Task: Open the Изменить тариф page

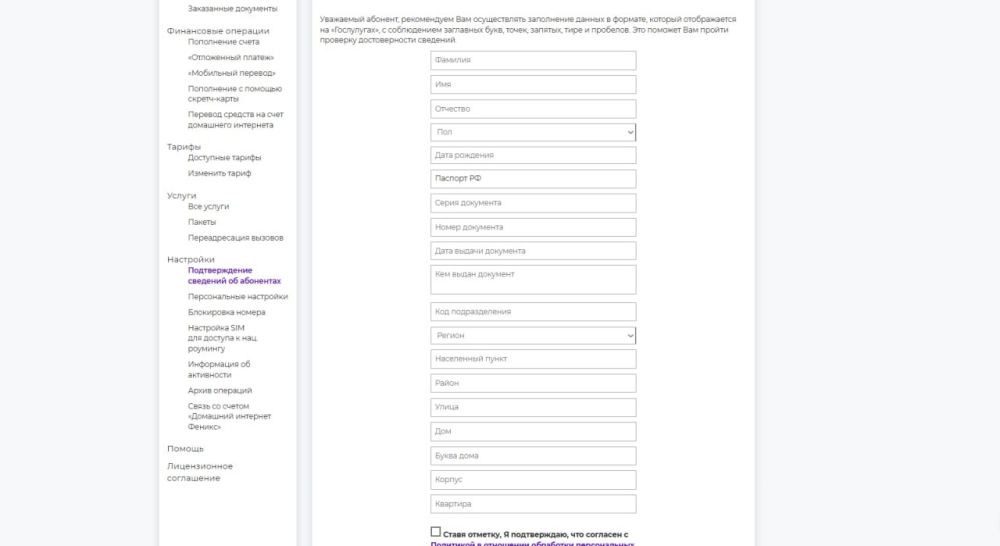Action: [219, 173]
